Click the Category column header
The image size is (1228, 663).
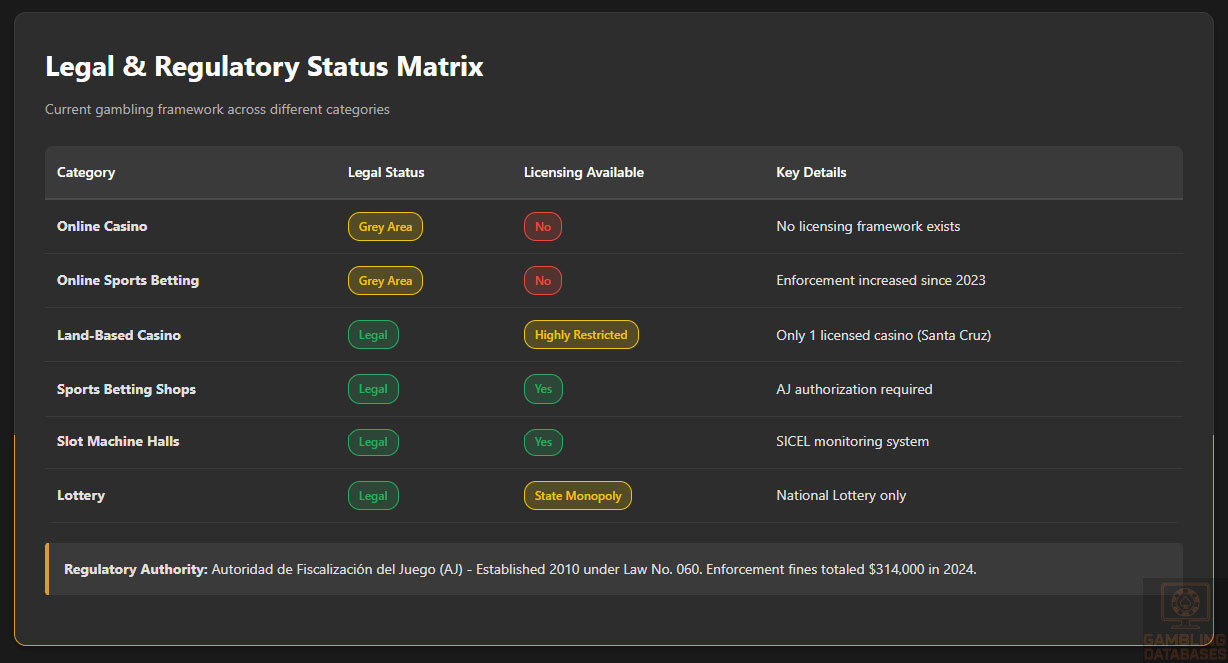tap(86, 173)
